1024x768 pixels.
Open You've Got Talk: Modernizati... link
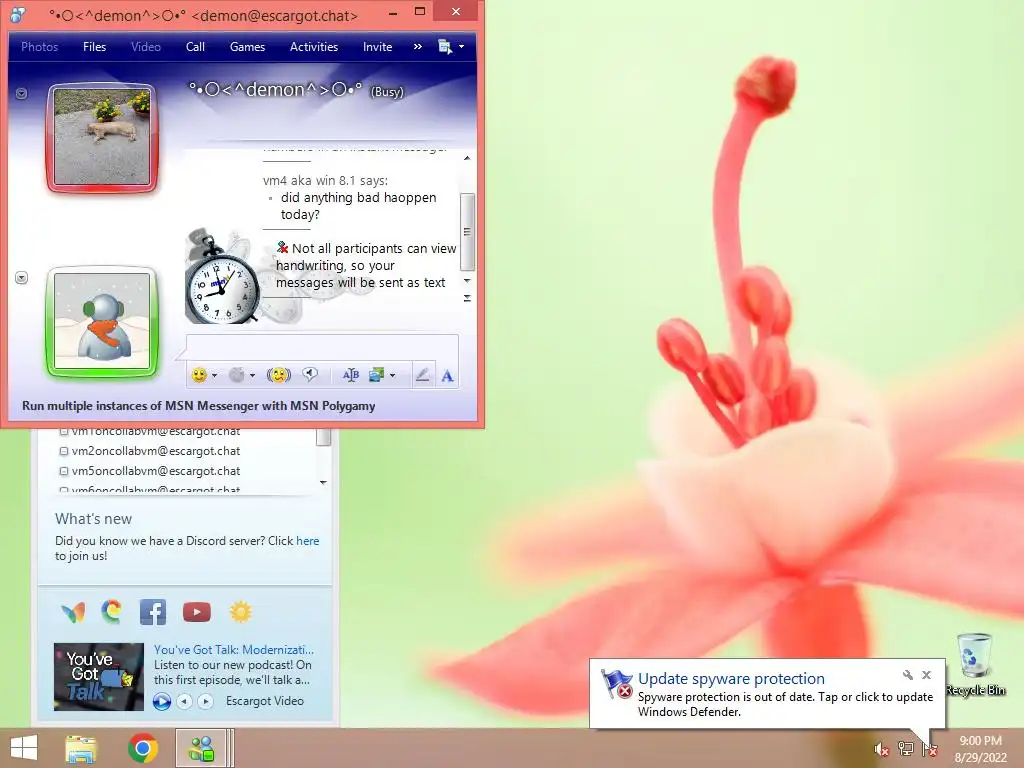(x=234, y=650)
